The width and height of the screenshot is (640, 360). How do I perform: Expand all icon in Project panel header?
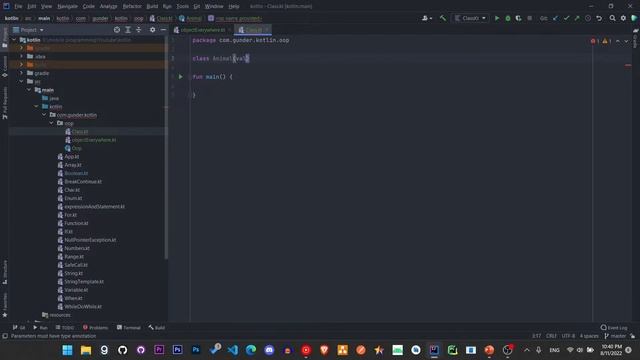coord(128,30)
